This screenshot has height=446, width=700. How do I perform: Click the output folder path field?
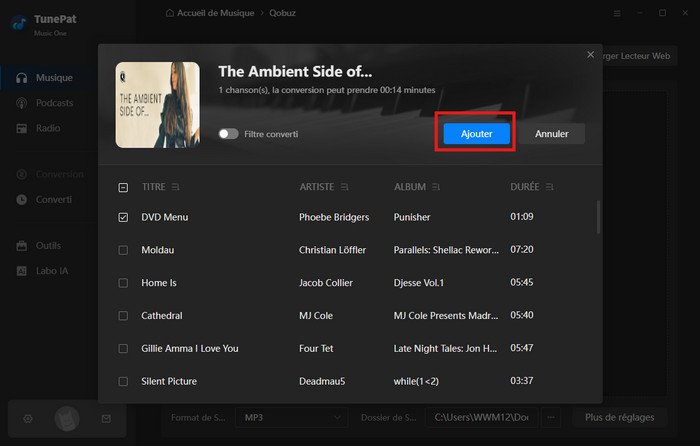coord(481,417)
